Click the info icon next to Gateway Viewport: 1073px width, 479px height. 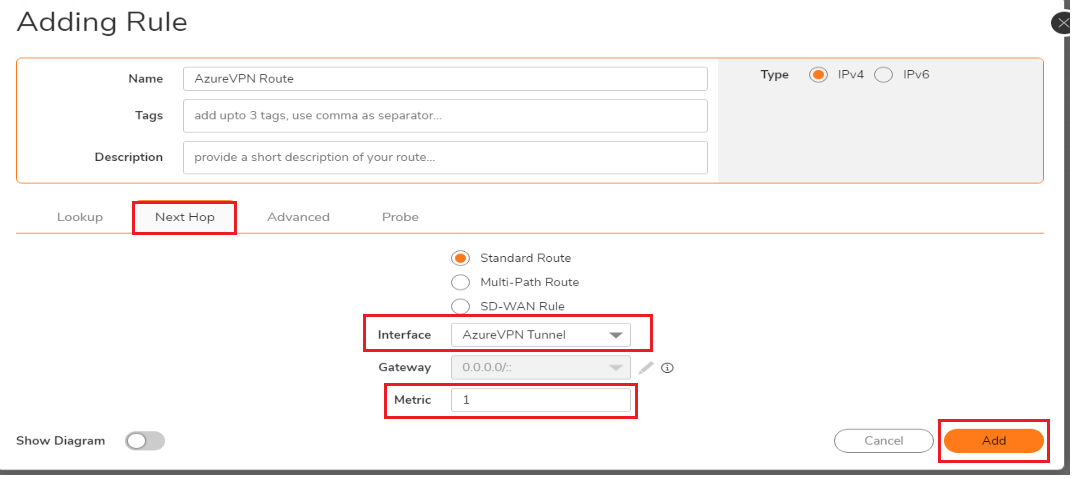pos(668,368)
